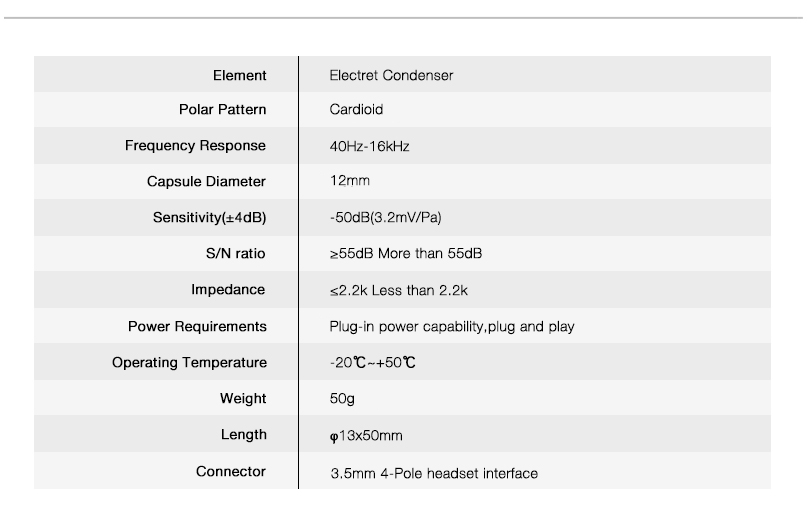Select the Cardioid value
This screenshot has width=811, height=516.
356,110
